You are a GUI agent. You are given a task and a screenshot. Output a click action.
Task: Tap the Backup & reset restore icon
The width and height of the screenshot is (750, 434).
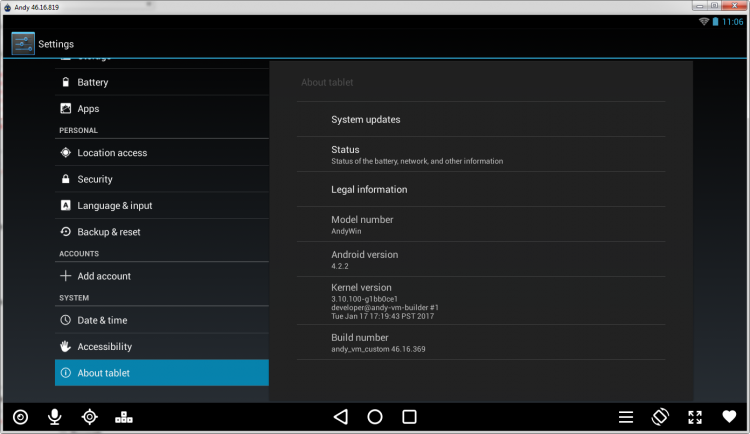pyautogui.click(x=66, y=232)
